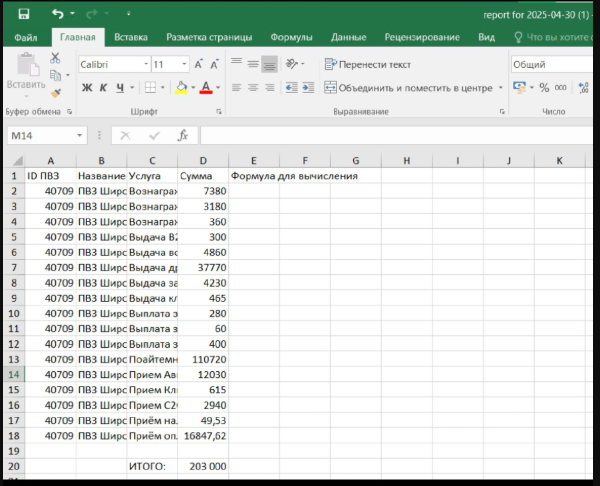Click the formula bar cancel X icon
This screenshot has width=600, height=486.
click(x=126, y=135)
